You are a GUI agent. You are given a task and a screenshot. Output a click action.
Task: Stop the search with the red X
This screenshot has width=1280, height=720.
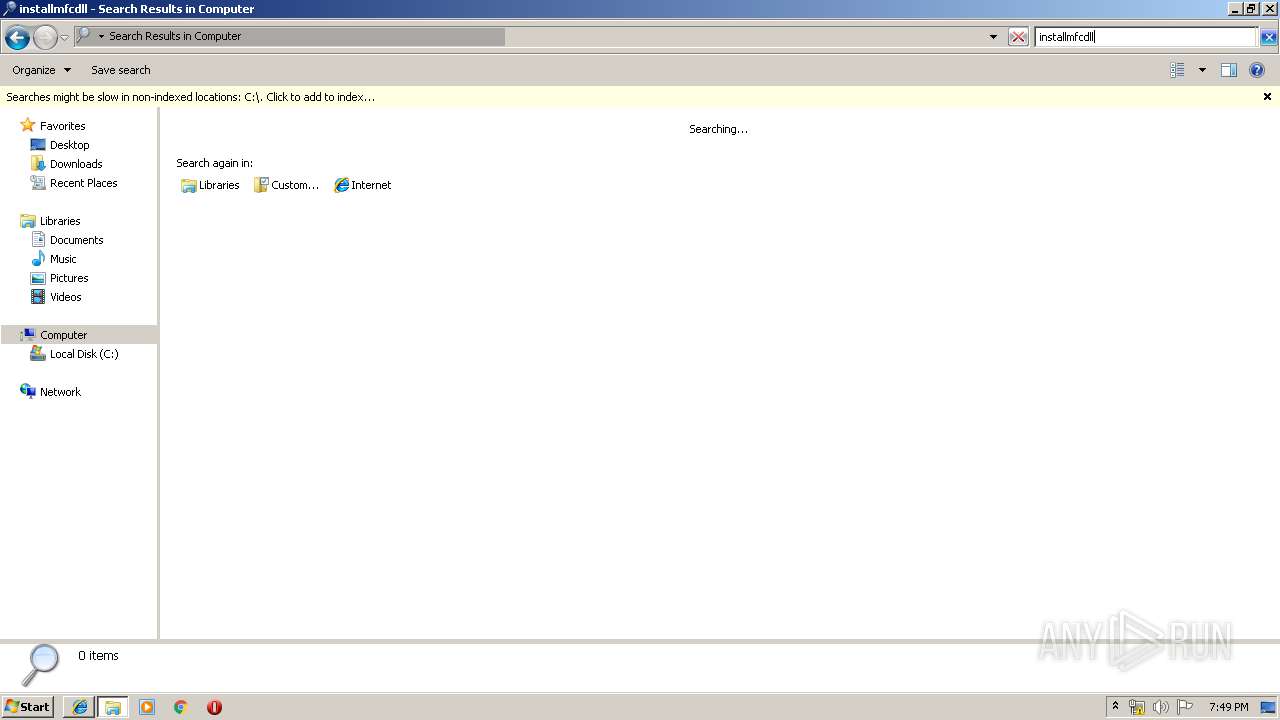[x=1018, y=37]
